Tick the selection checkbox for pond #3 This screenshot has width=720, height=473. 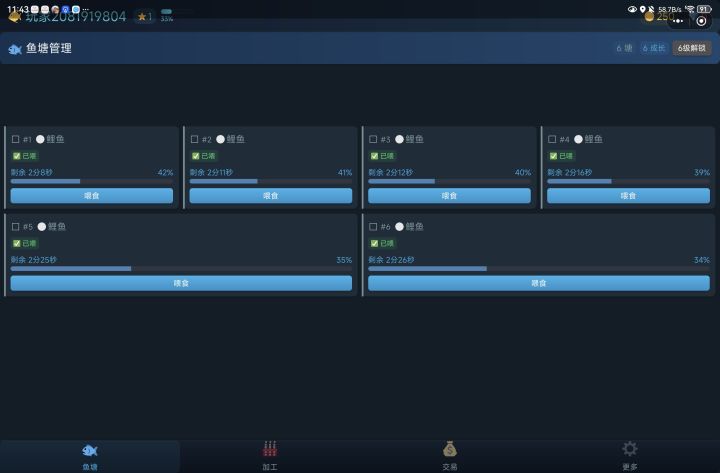tap(373, 139)
